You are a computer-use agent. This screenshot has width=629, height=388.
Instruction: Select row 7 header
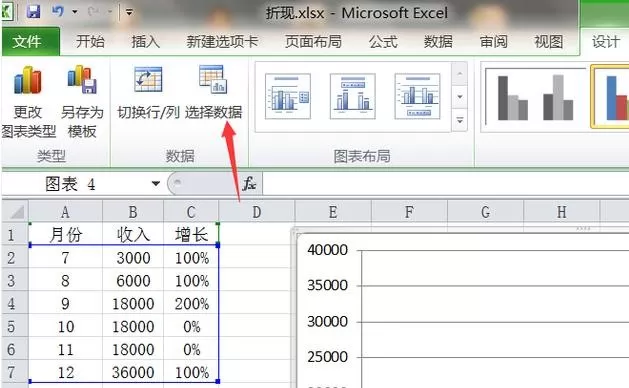(15, 372)
